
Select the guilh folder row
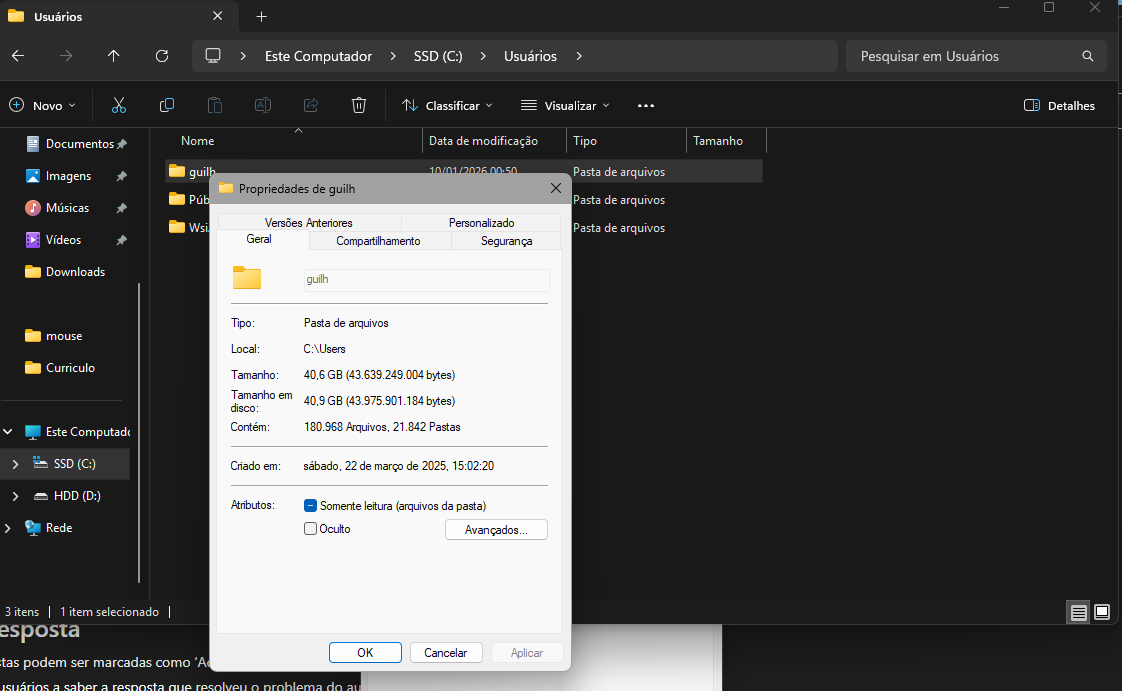tap(464, 172)
